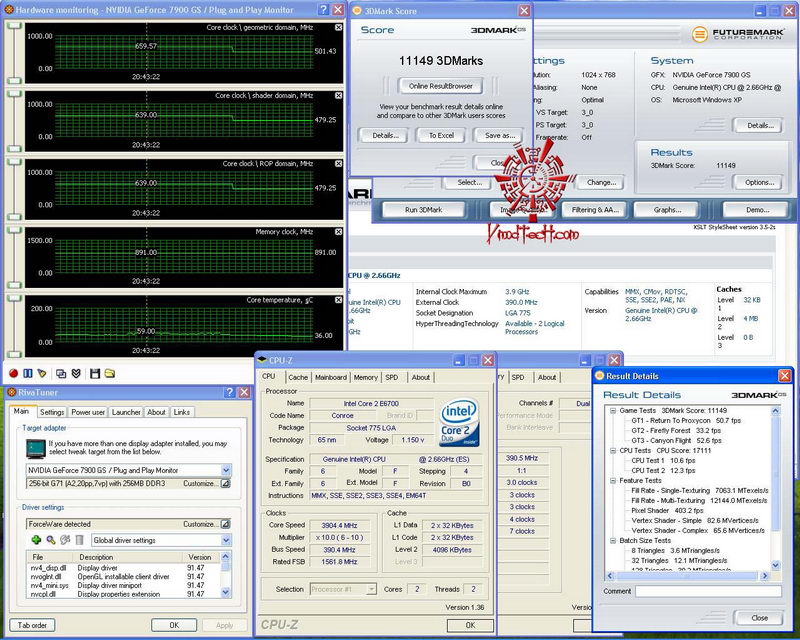Click the clear history brush icon
Screen dimensions: 800x640
pos(42,374)
